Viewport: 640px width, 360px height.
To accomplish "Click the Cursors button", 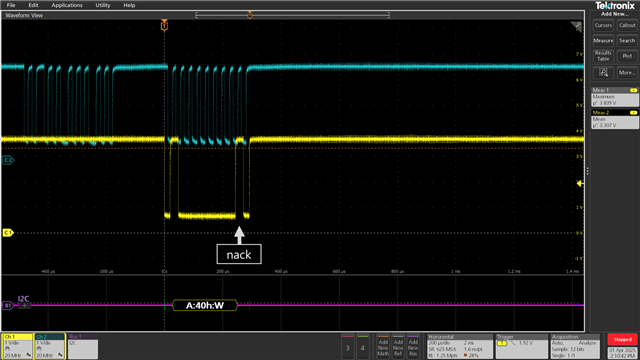I will pyautogui.click(x=603, y=25).
